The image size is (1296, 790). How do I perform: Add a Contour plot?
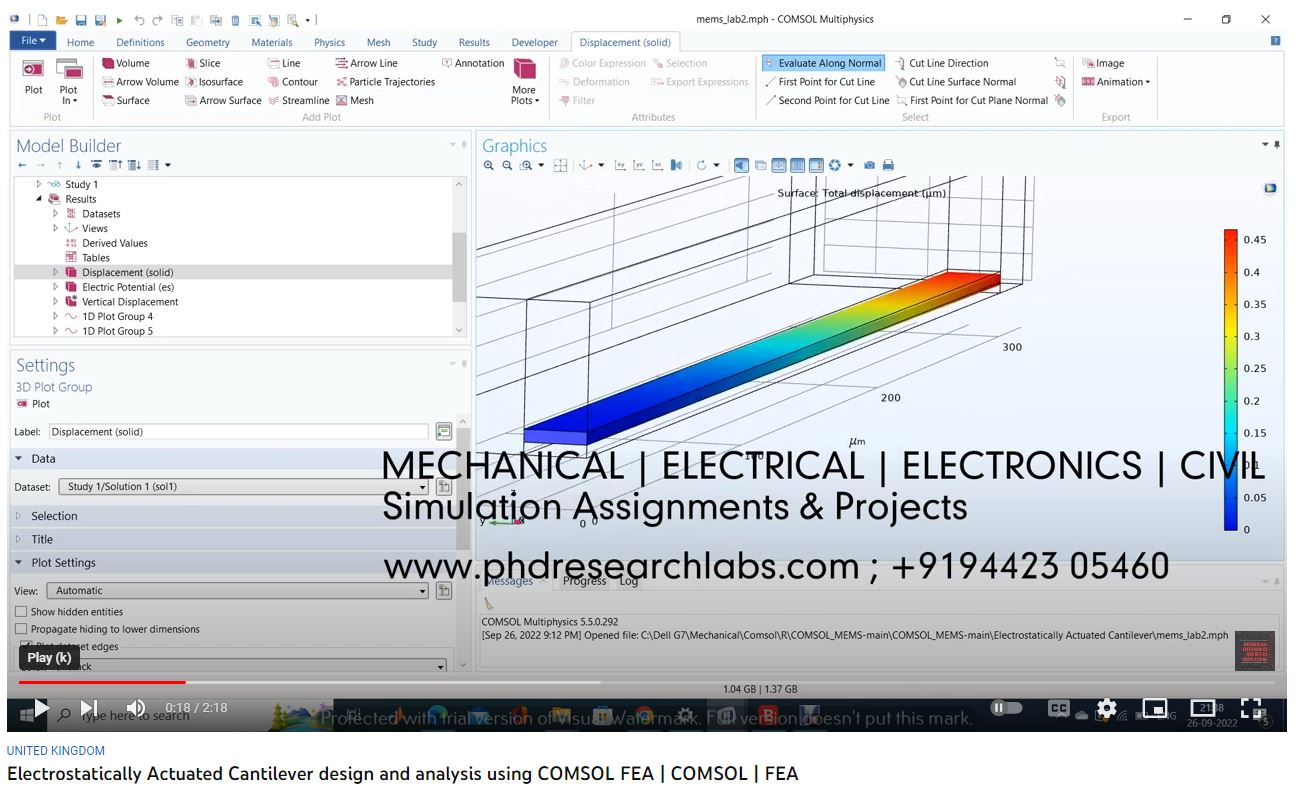tap(293, 82)
